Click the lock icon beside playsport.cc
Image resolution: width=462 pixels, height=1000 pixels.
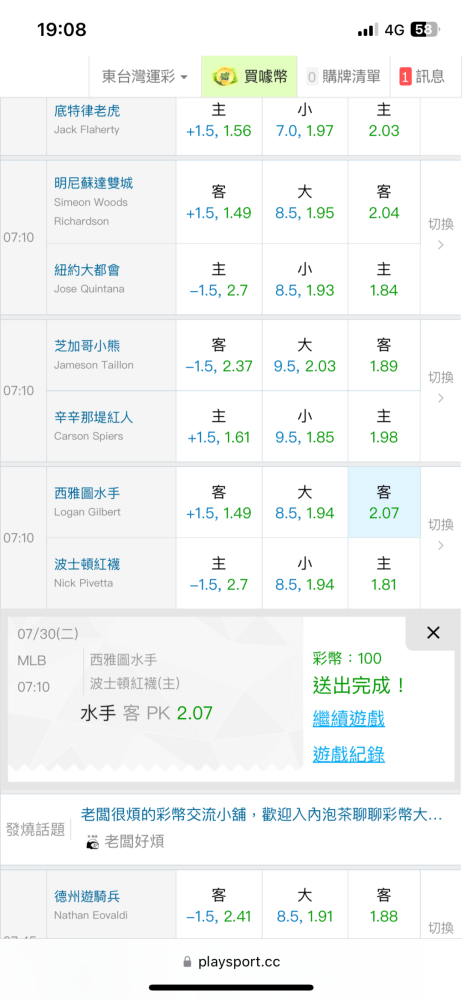pyautogui.click(x=187, y=962)
